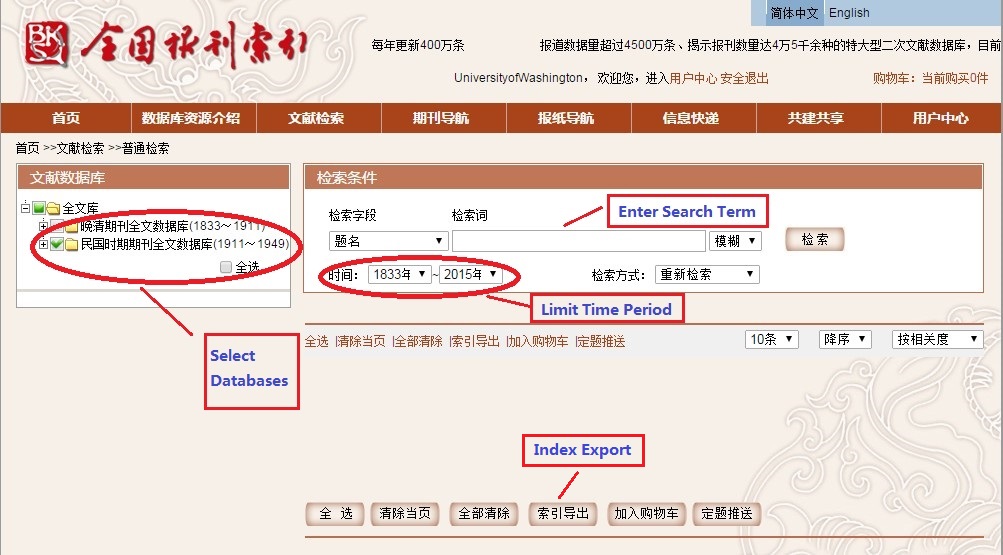Select the 全文库 tree label
The image size is (1003, 555).
pos(81,208)
